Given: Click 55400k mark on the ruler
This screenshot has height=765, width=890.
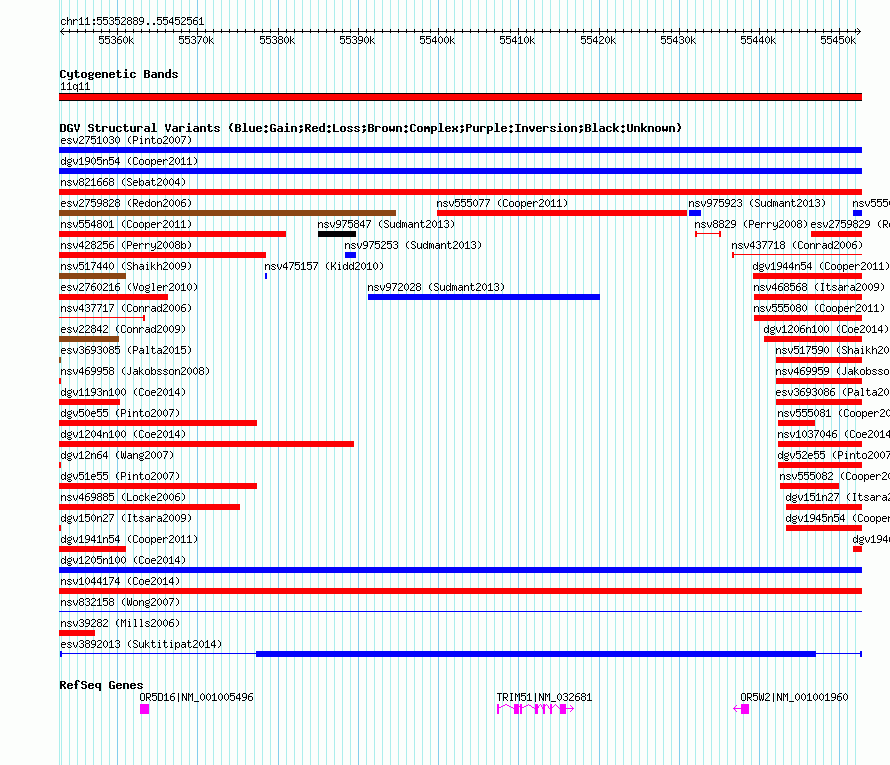Looking at the screenshot, I should click(x=438, y=40).
